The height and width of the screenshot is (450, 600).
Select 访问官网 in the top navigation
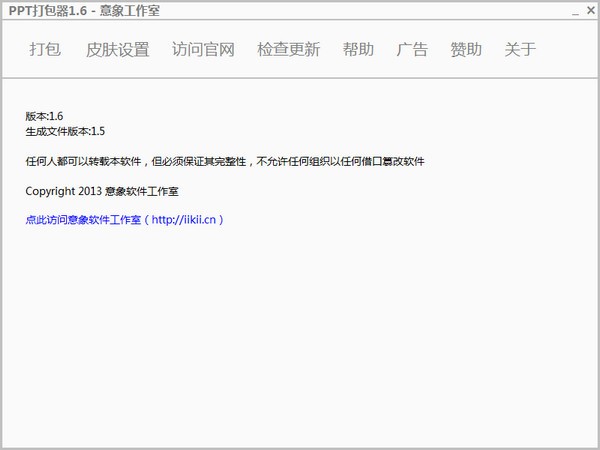[203, 49]
